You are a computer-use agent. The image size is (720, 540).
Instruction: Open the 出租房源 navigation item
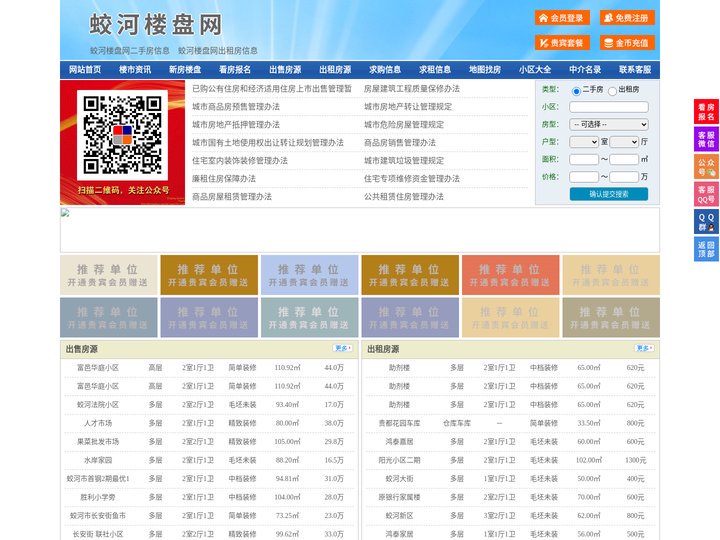point(335,70)
